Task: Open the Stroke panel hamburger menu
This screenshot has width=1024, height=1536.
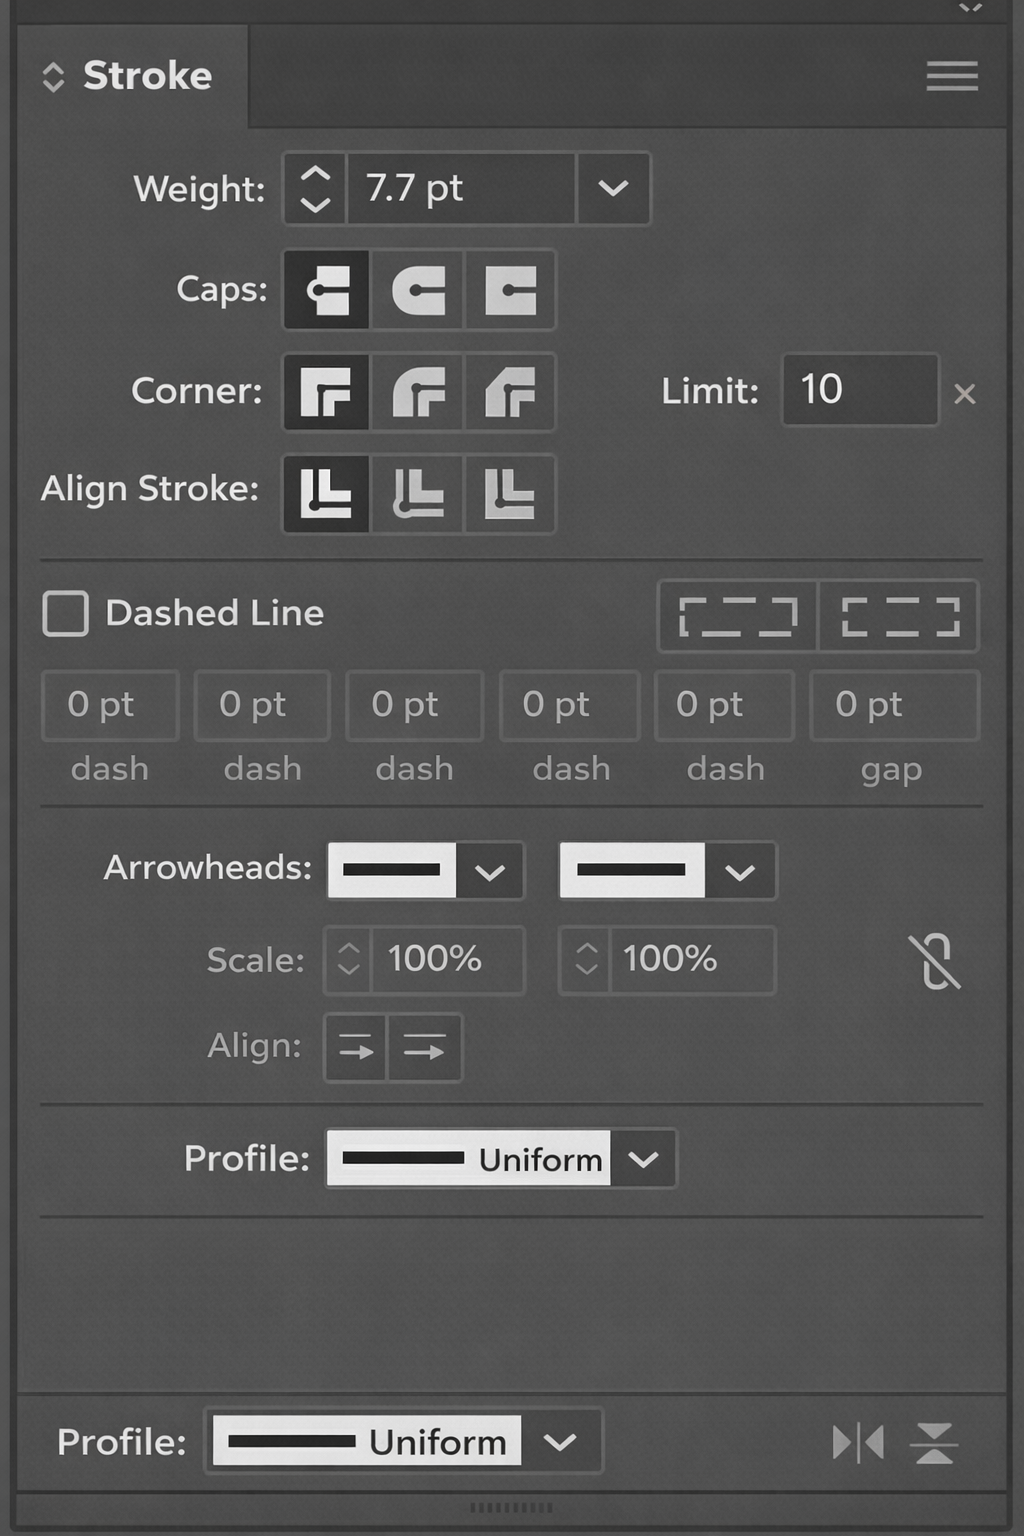Action: click(951, 76)
